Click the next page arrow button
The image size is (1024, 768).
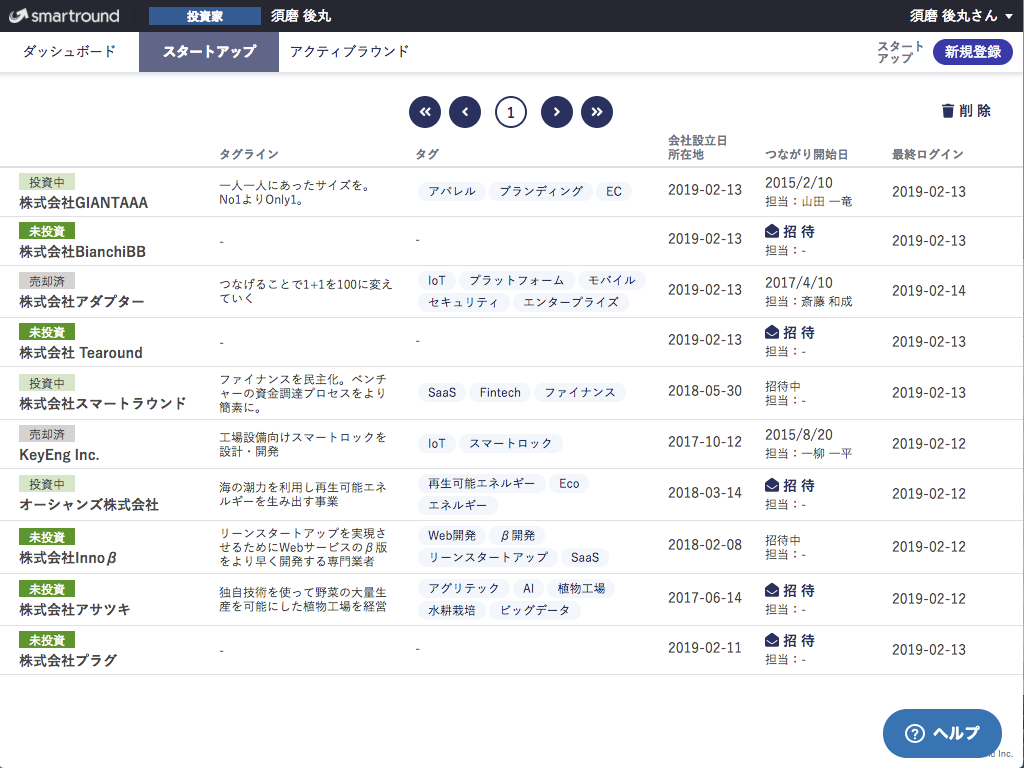click(557, 112)
